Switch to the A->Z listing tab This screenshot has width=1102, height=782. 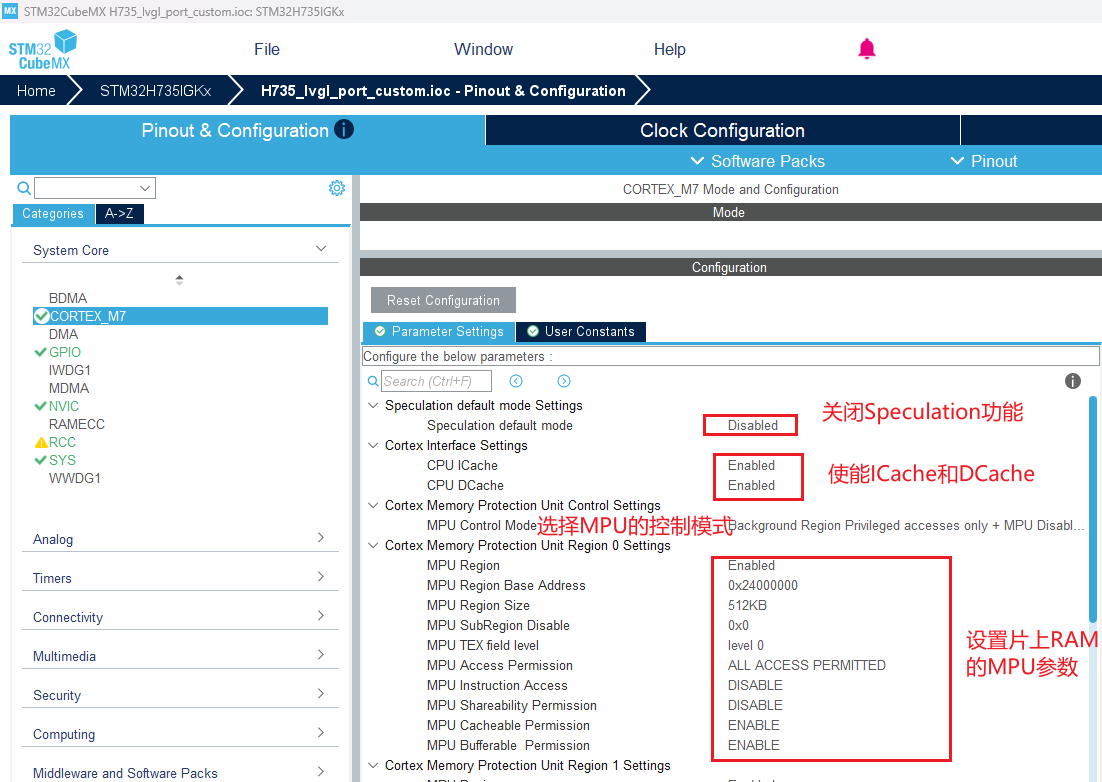(119, 214)
